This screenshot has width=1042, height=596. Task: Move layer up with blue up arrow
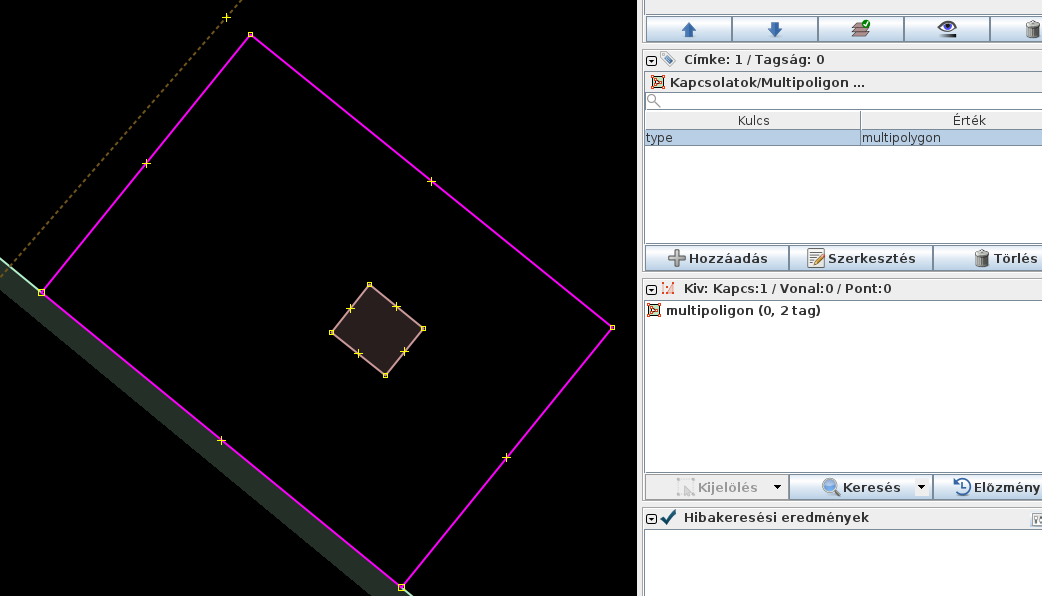[688, 29]
